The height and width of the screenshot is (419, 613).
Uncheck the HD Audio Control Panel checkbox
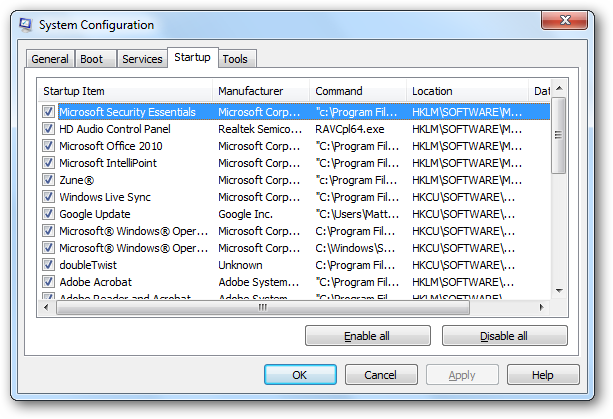[x=48, y=129]
